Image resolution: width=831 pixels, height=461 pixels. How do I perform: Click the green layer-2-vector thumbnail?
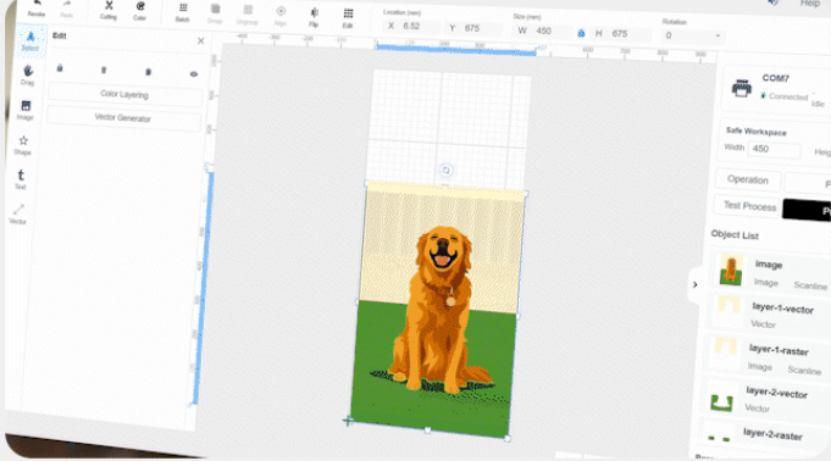[722, 402]
